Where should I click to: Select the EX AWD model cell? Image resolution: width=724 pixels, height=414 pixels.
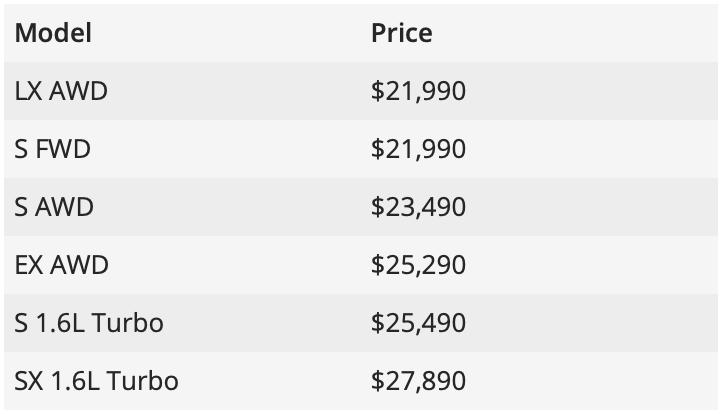[62, 266]
